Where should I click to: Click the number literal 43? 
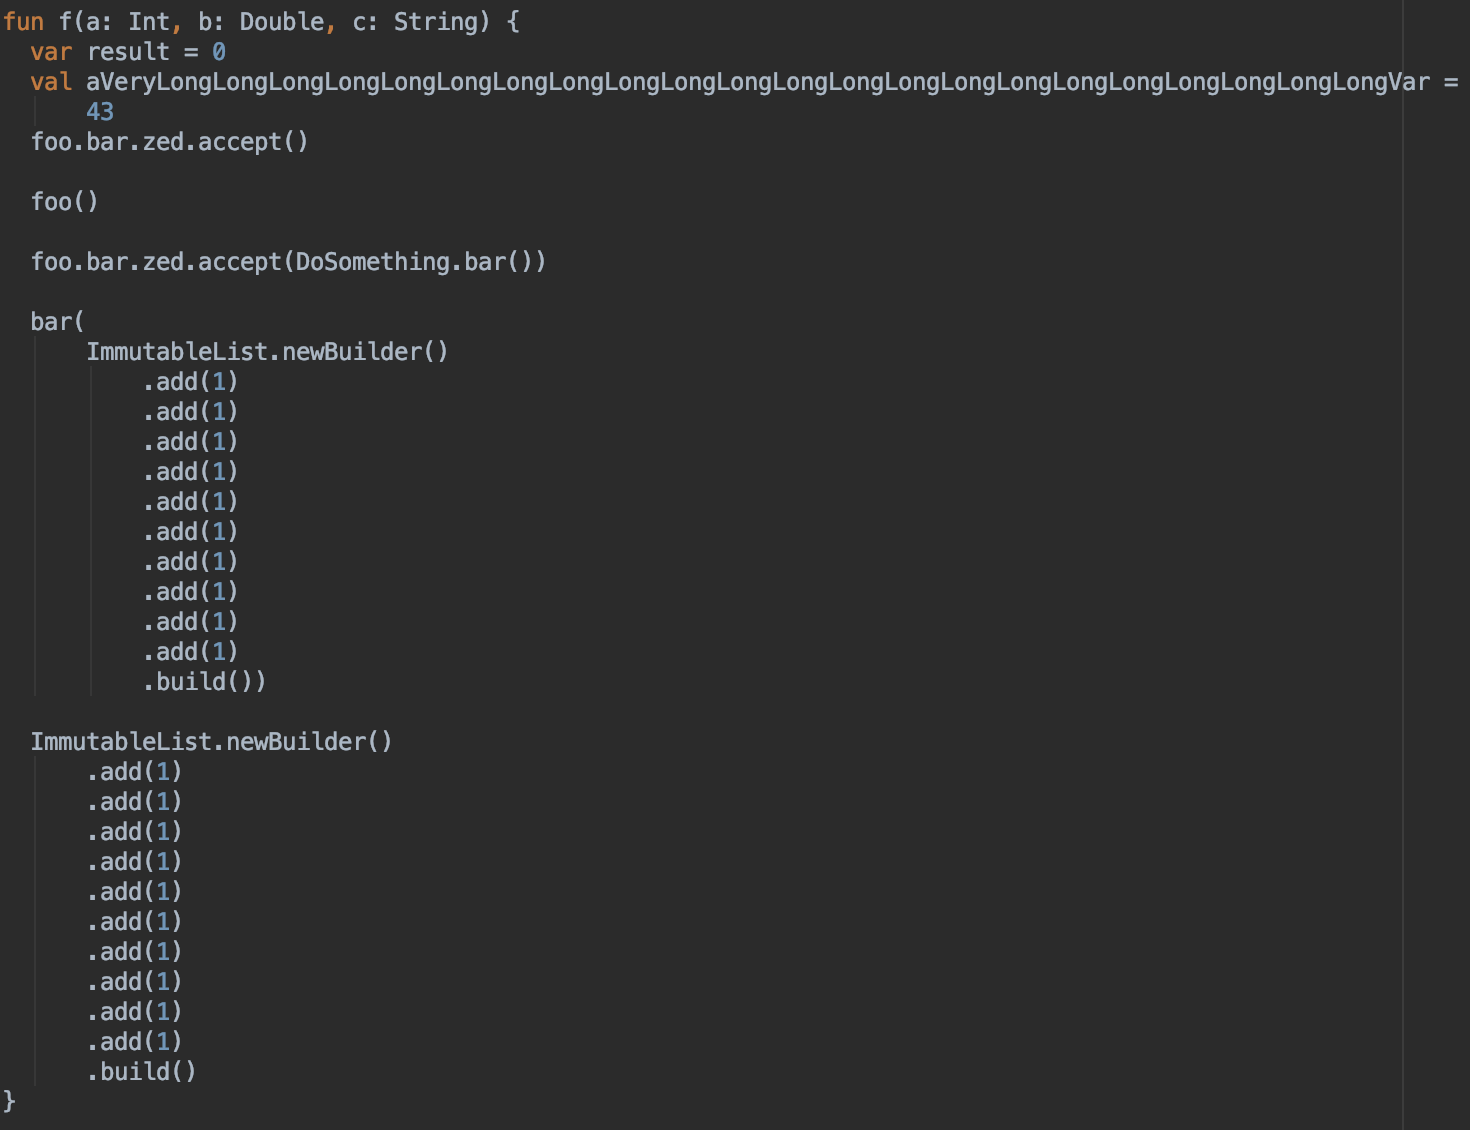pos(100,112)
